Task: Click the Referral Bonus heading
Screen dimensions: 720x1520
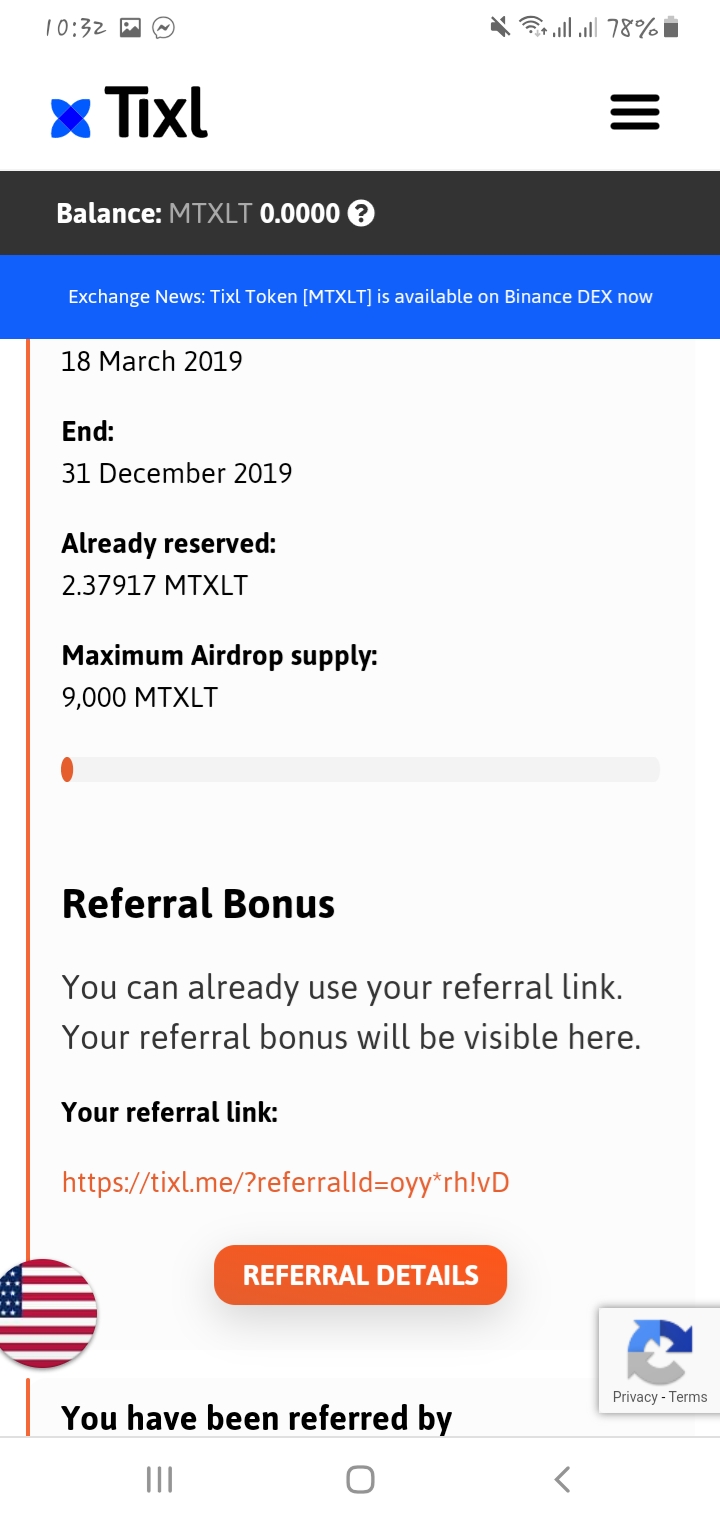Action: pyautogui.click(x=198, y=904)
